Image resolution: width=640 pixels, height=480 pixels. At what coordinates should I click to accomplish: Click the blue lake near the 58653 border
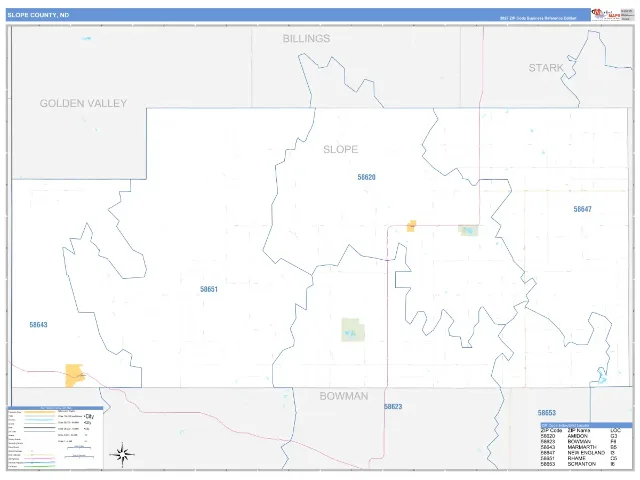[602, 376]
